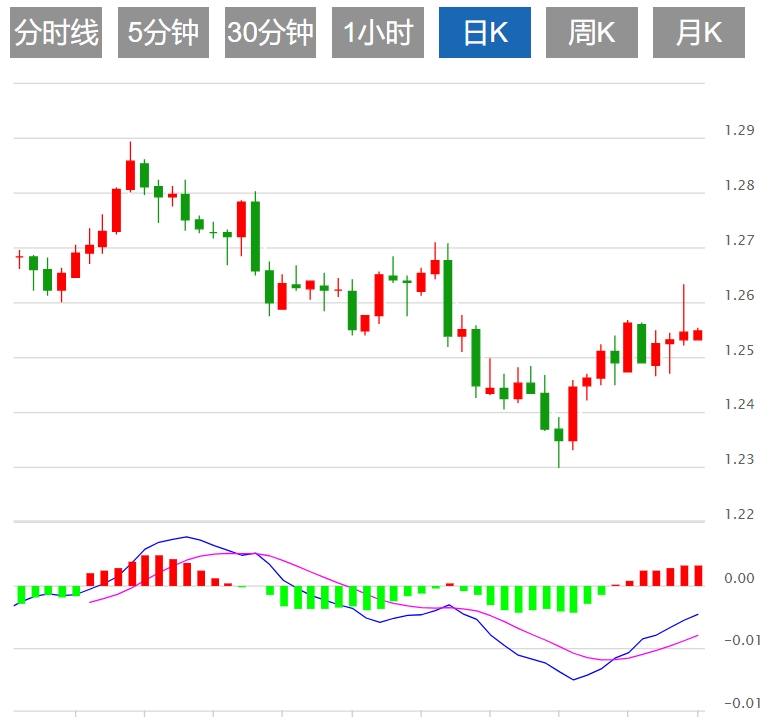Viewport: 769px width, 717px height.
Task: Select the last red candlestick on the right
Action: (697, 335)
